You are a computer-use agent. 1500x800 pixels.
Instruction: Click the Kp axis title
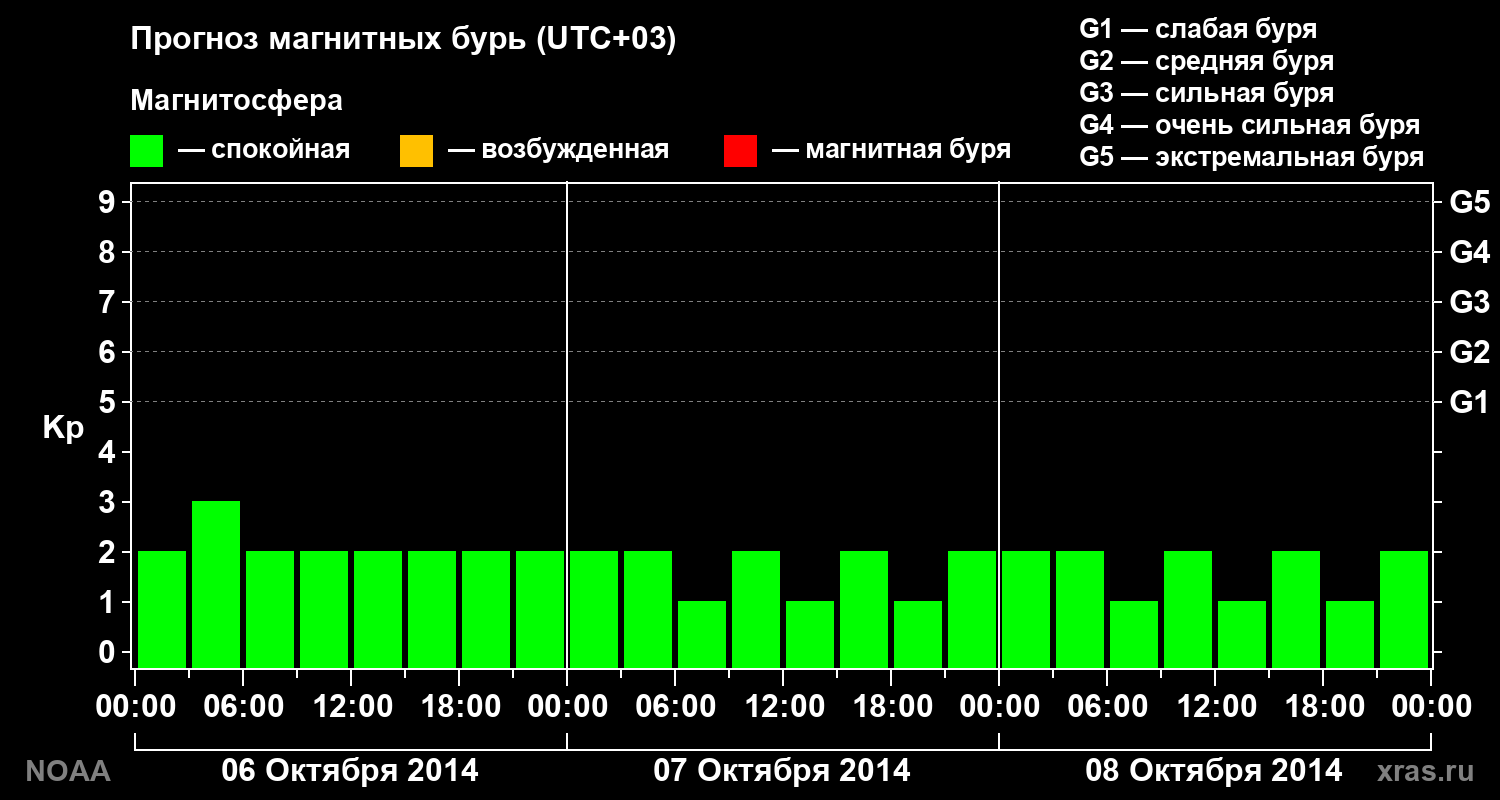tap(63, 428)
